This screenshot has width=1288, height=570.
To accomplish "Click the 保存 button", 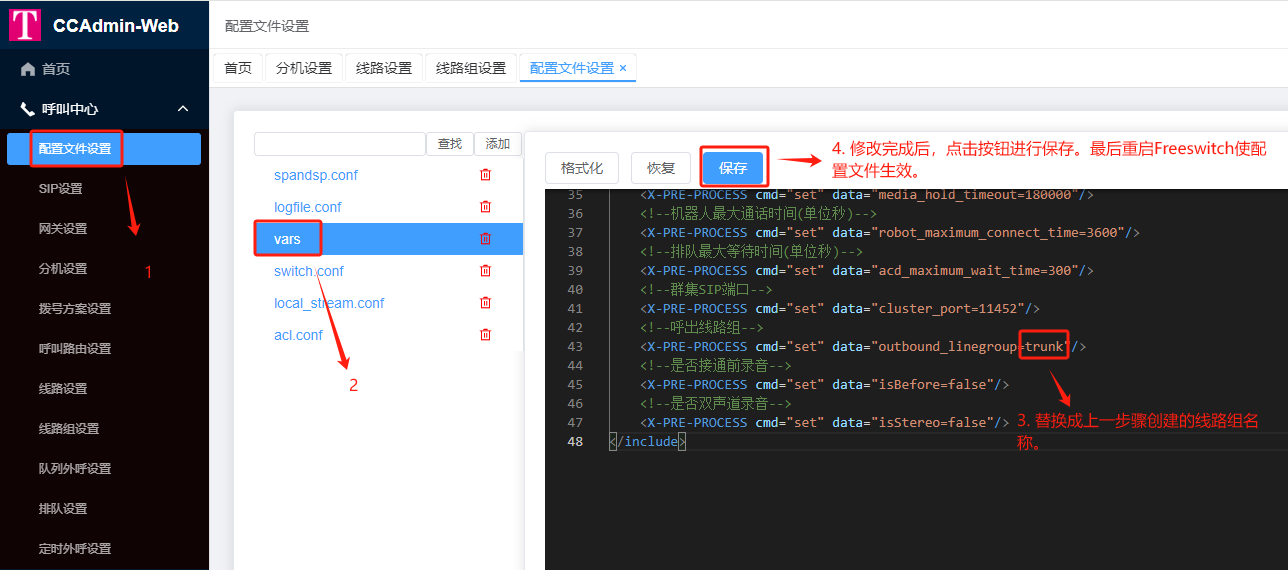I will click(x=733, y=168).
